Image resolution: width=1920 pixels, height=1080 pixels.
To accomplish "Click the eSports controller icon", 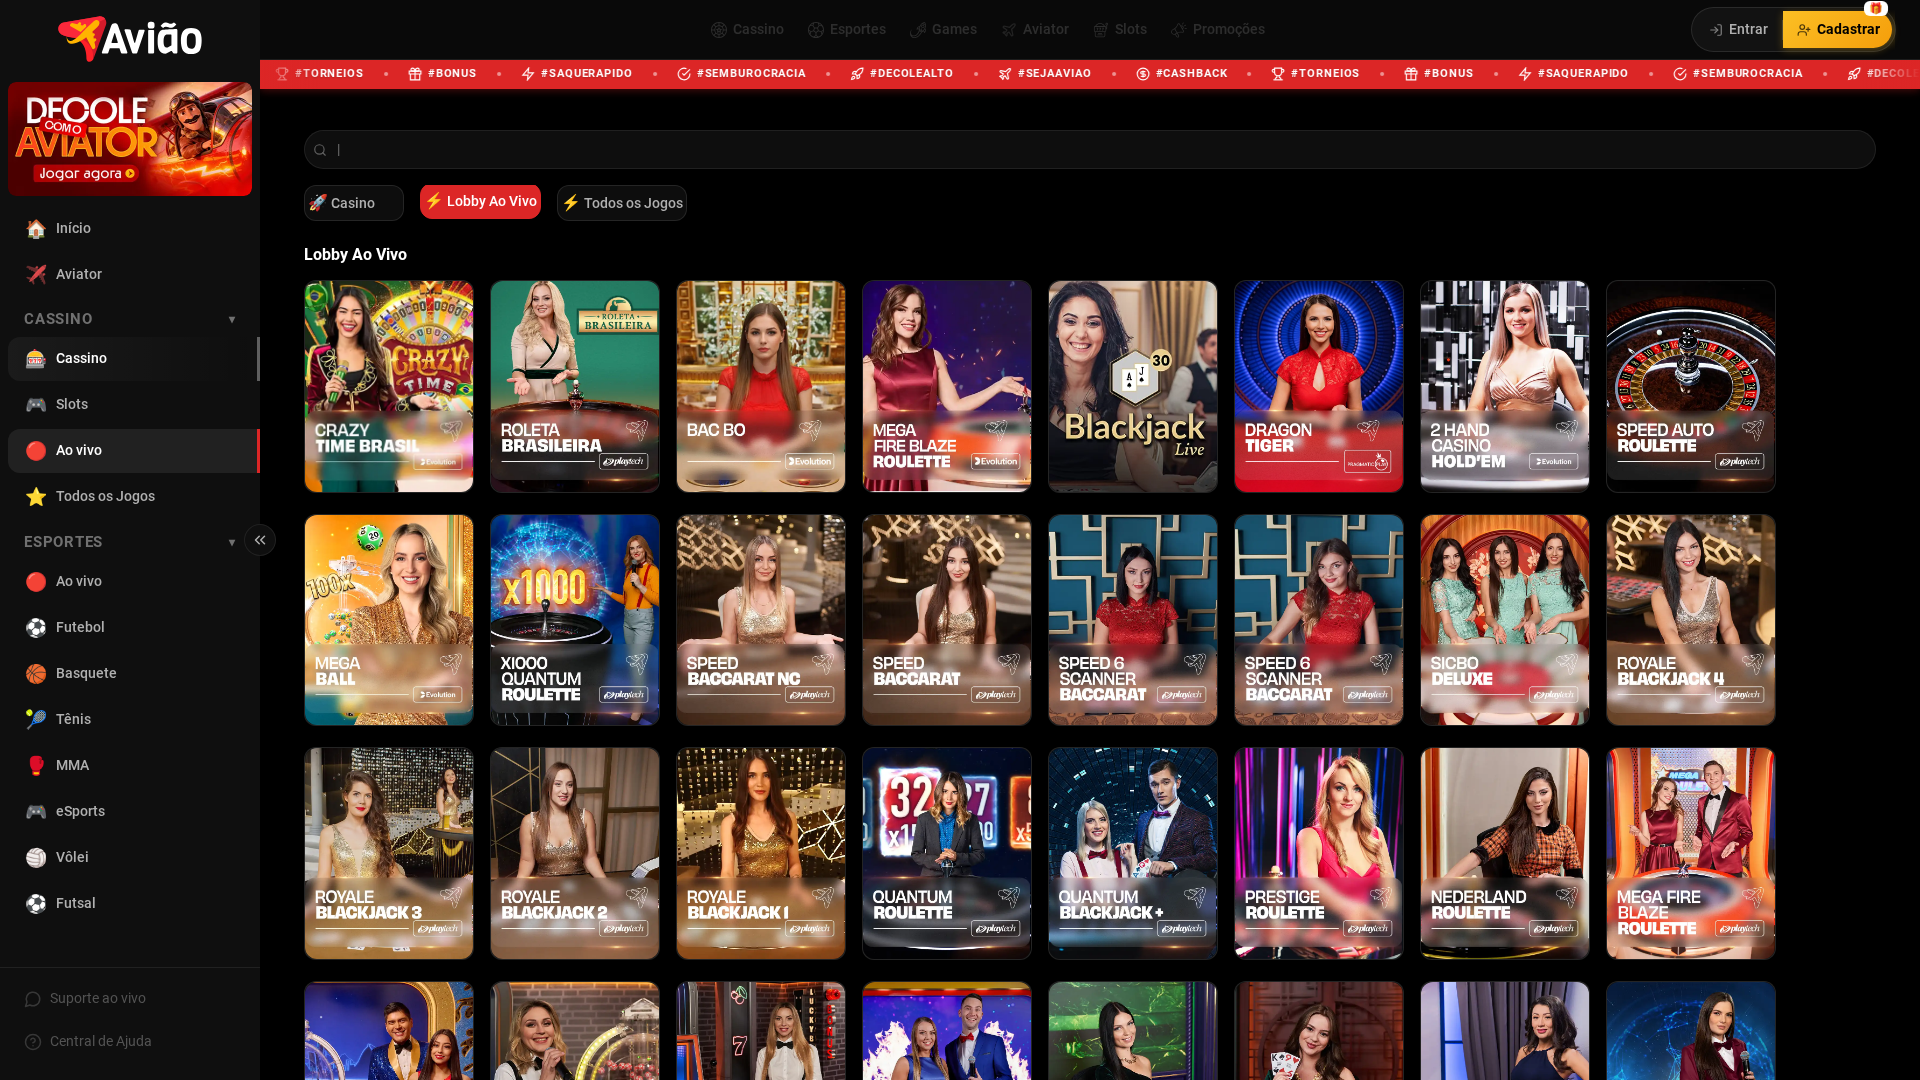I will tap(36, 811).
